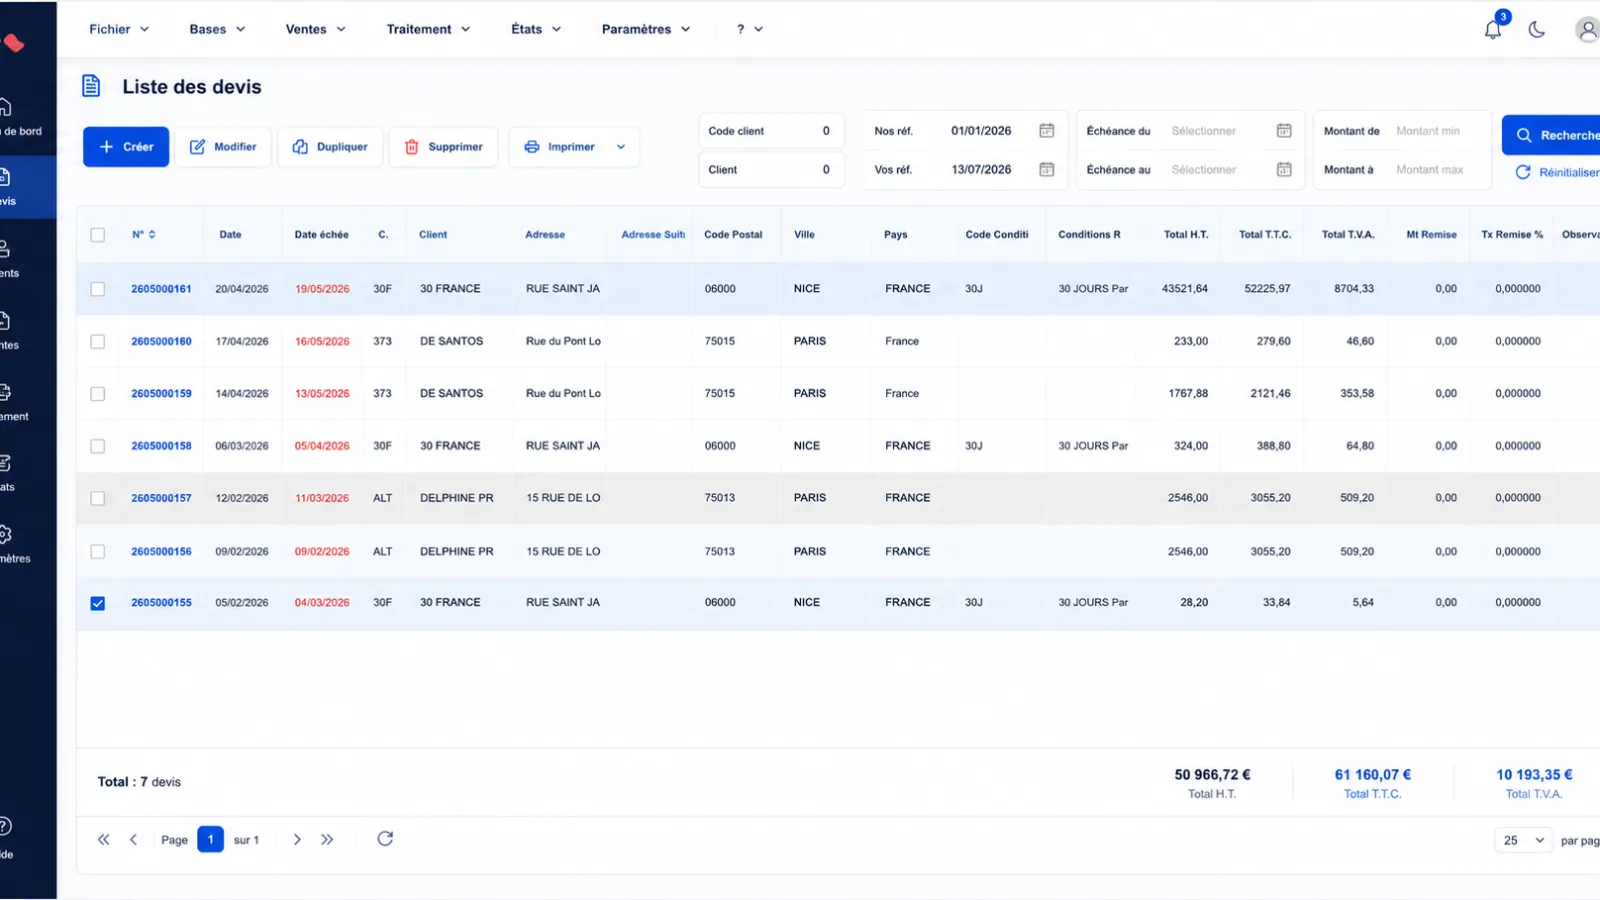The width and height of the screenshot is (1600, 900).
Task: Expand the Imprimer dropdown arrow
Action: click(621, 147)
